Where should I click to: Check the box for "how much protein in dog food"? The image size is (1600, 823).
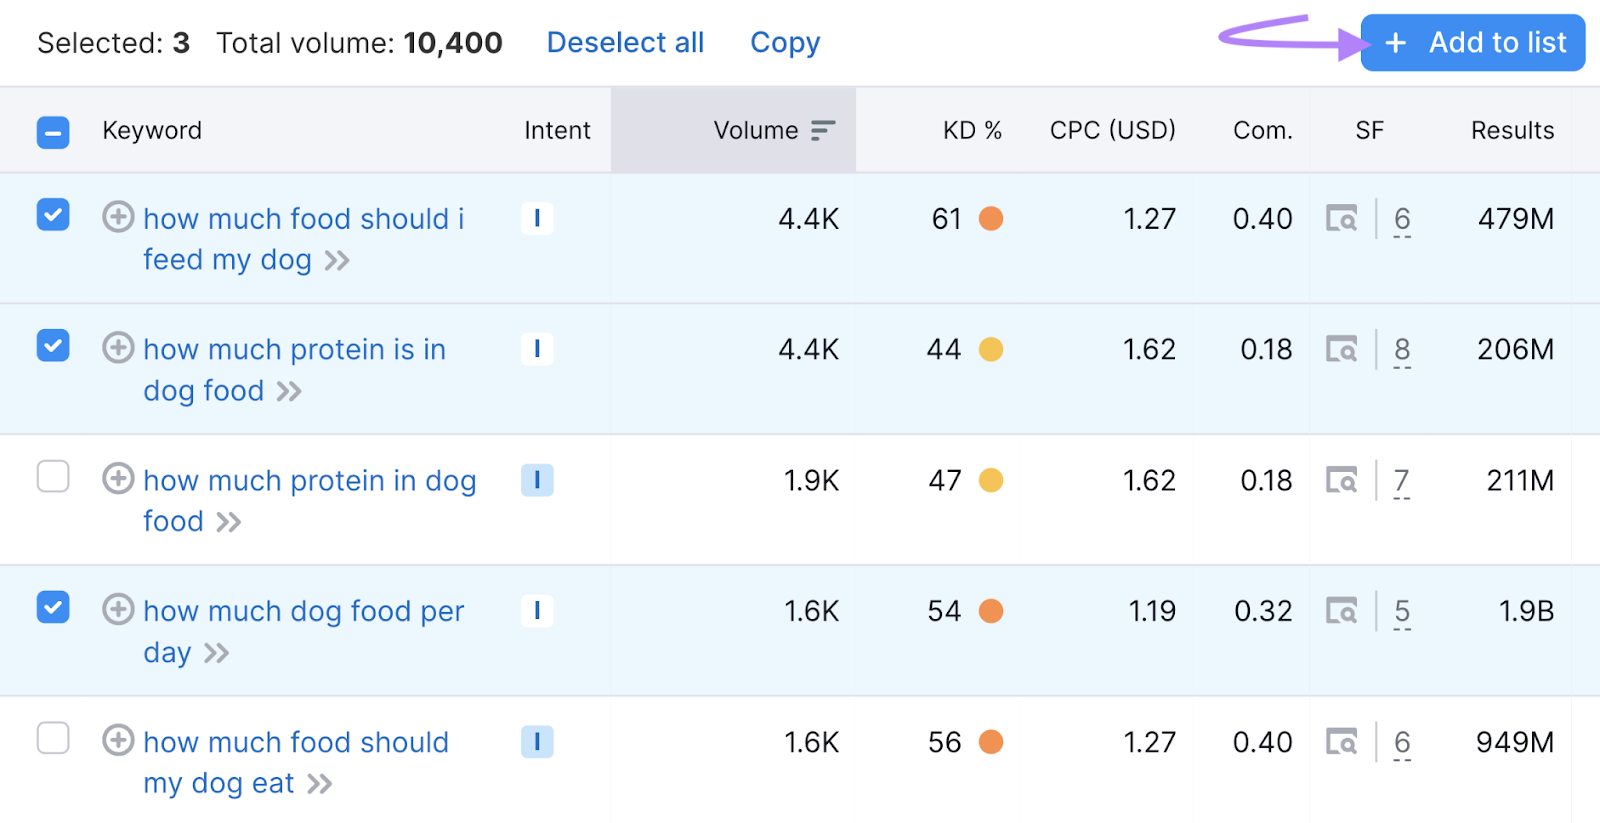[53, 477]
